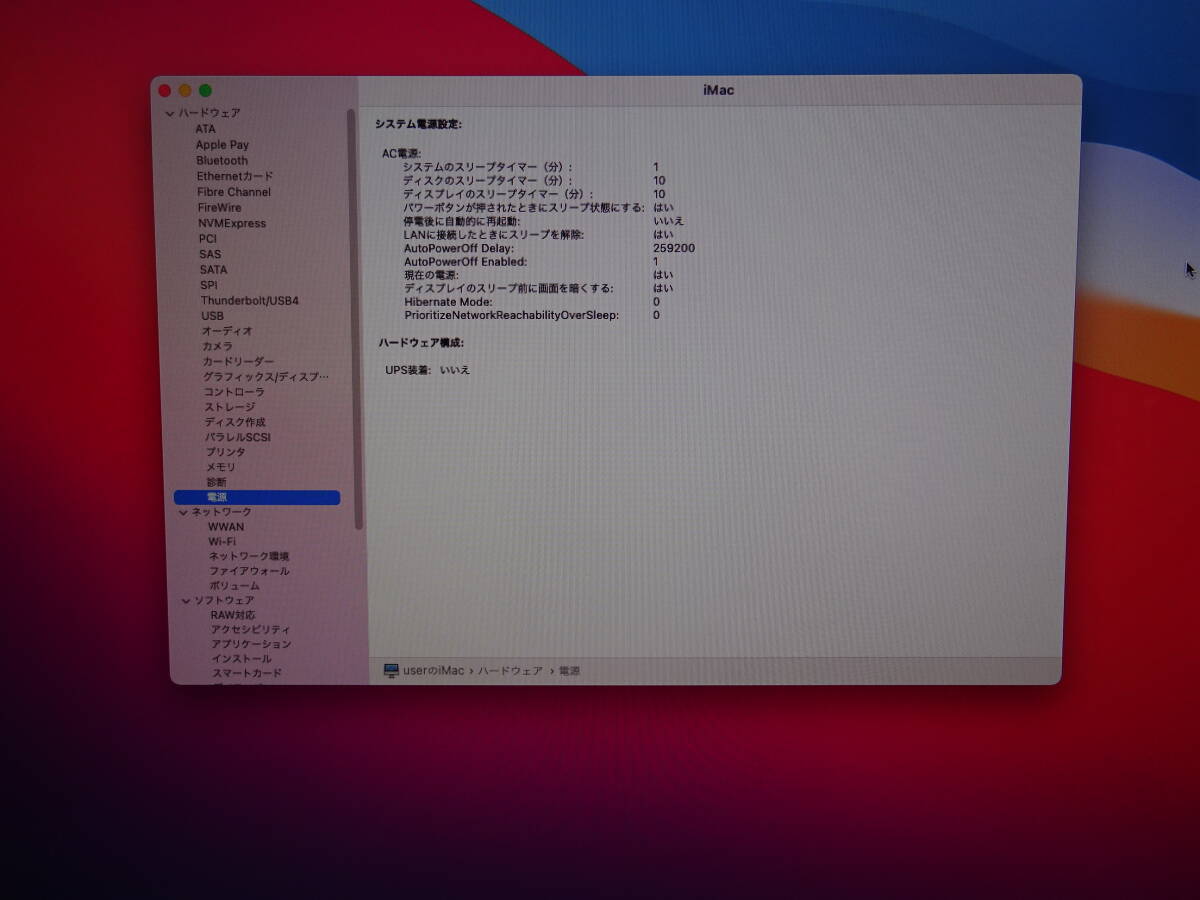Click the システムのスリープタイマー row label
Viewport: 1200px width, 900px height.
(488, 167)
